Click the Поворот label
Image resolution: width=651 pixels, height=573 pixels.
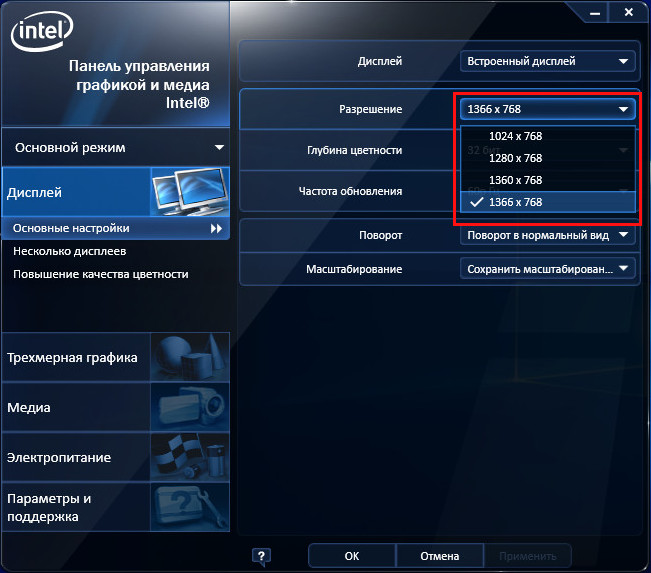380,235
